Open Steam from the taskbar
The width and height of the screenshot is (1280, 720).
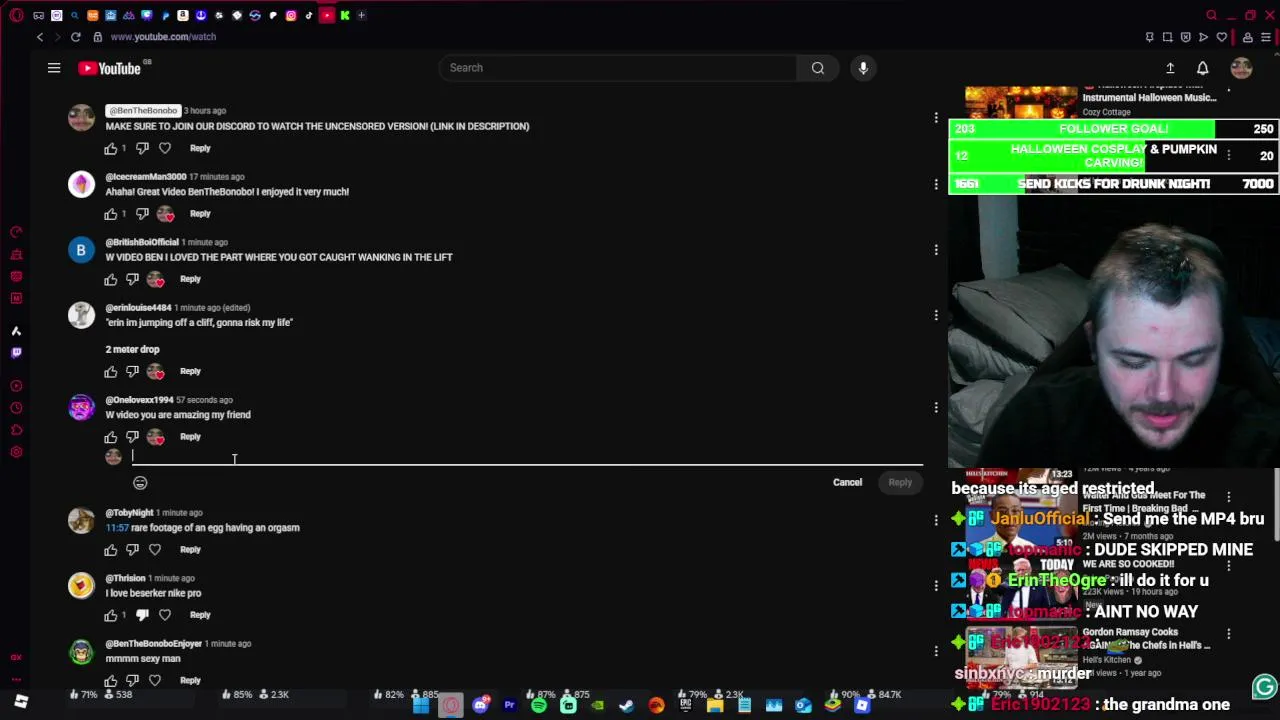click(x=626, y=706)
